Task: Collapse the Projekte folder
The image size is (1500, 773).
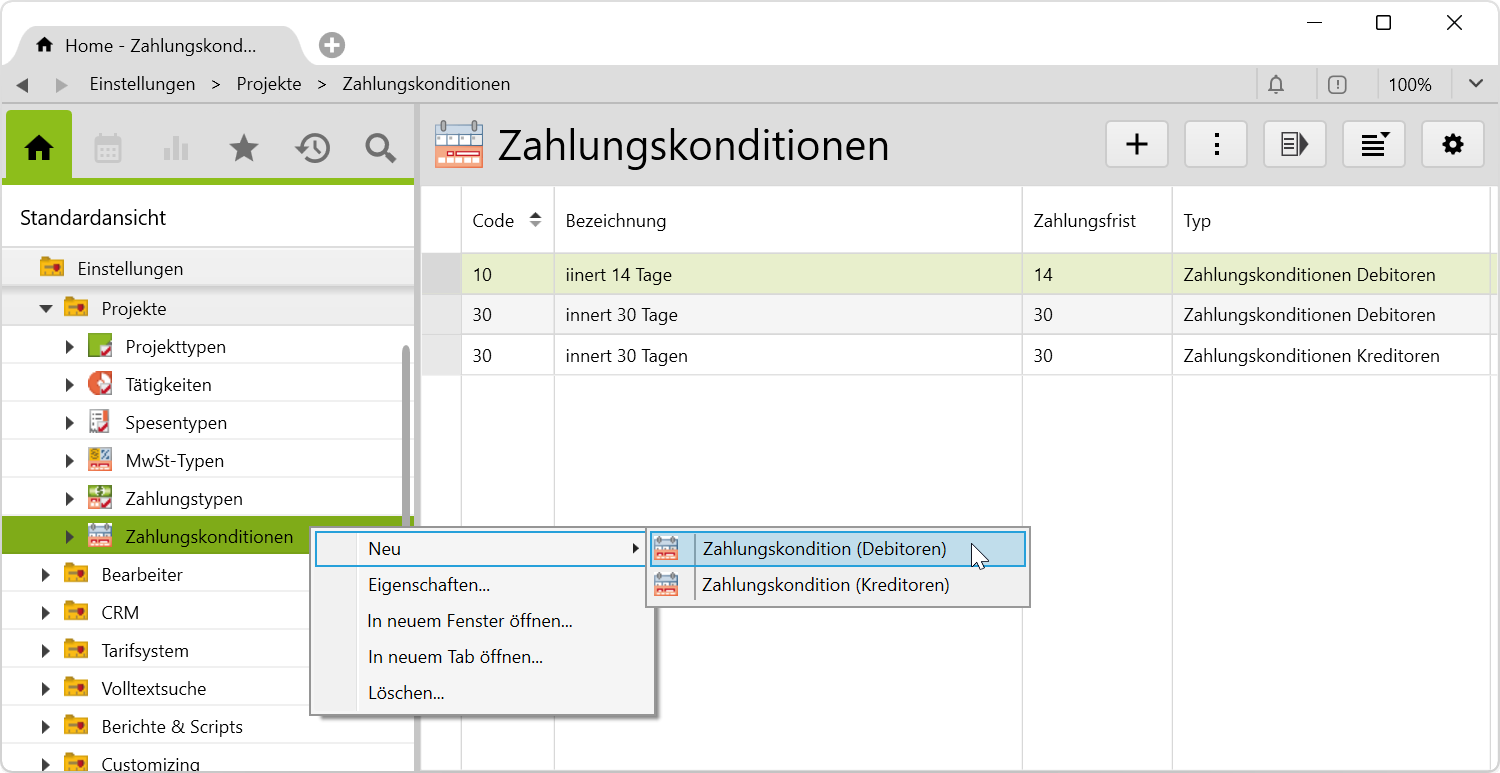Action: 46,309
